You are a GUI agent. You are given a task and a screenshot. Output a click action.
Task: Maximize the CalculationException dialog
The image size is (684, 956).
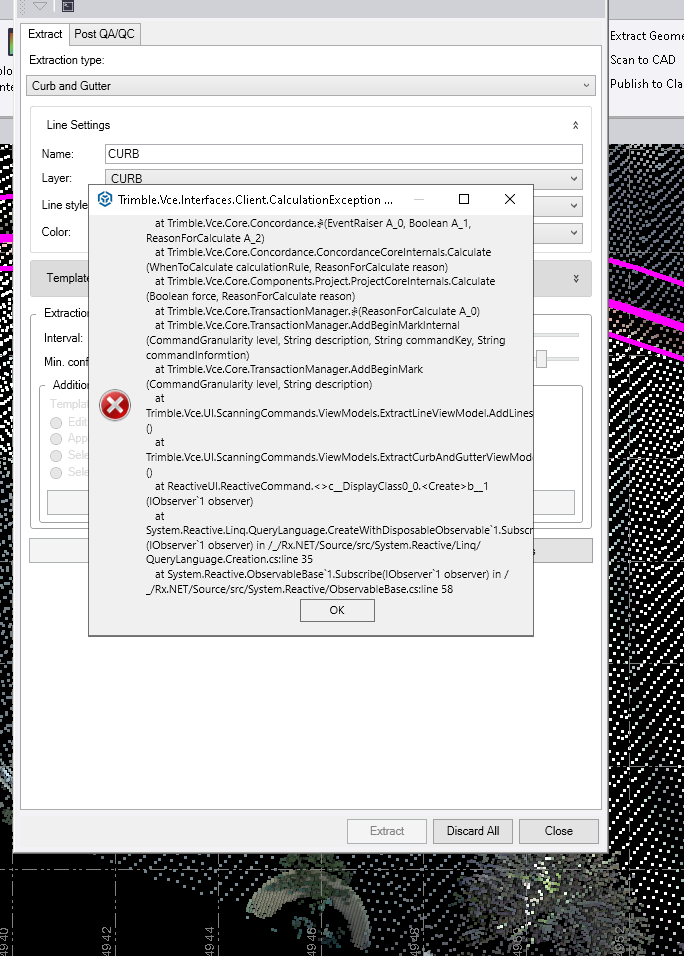(x=464, y=199)
